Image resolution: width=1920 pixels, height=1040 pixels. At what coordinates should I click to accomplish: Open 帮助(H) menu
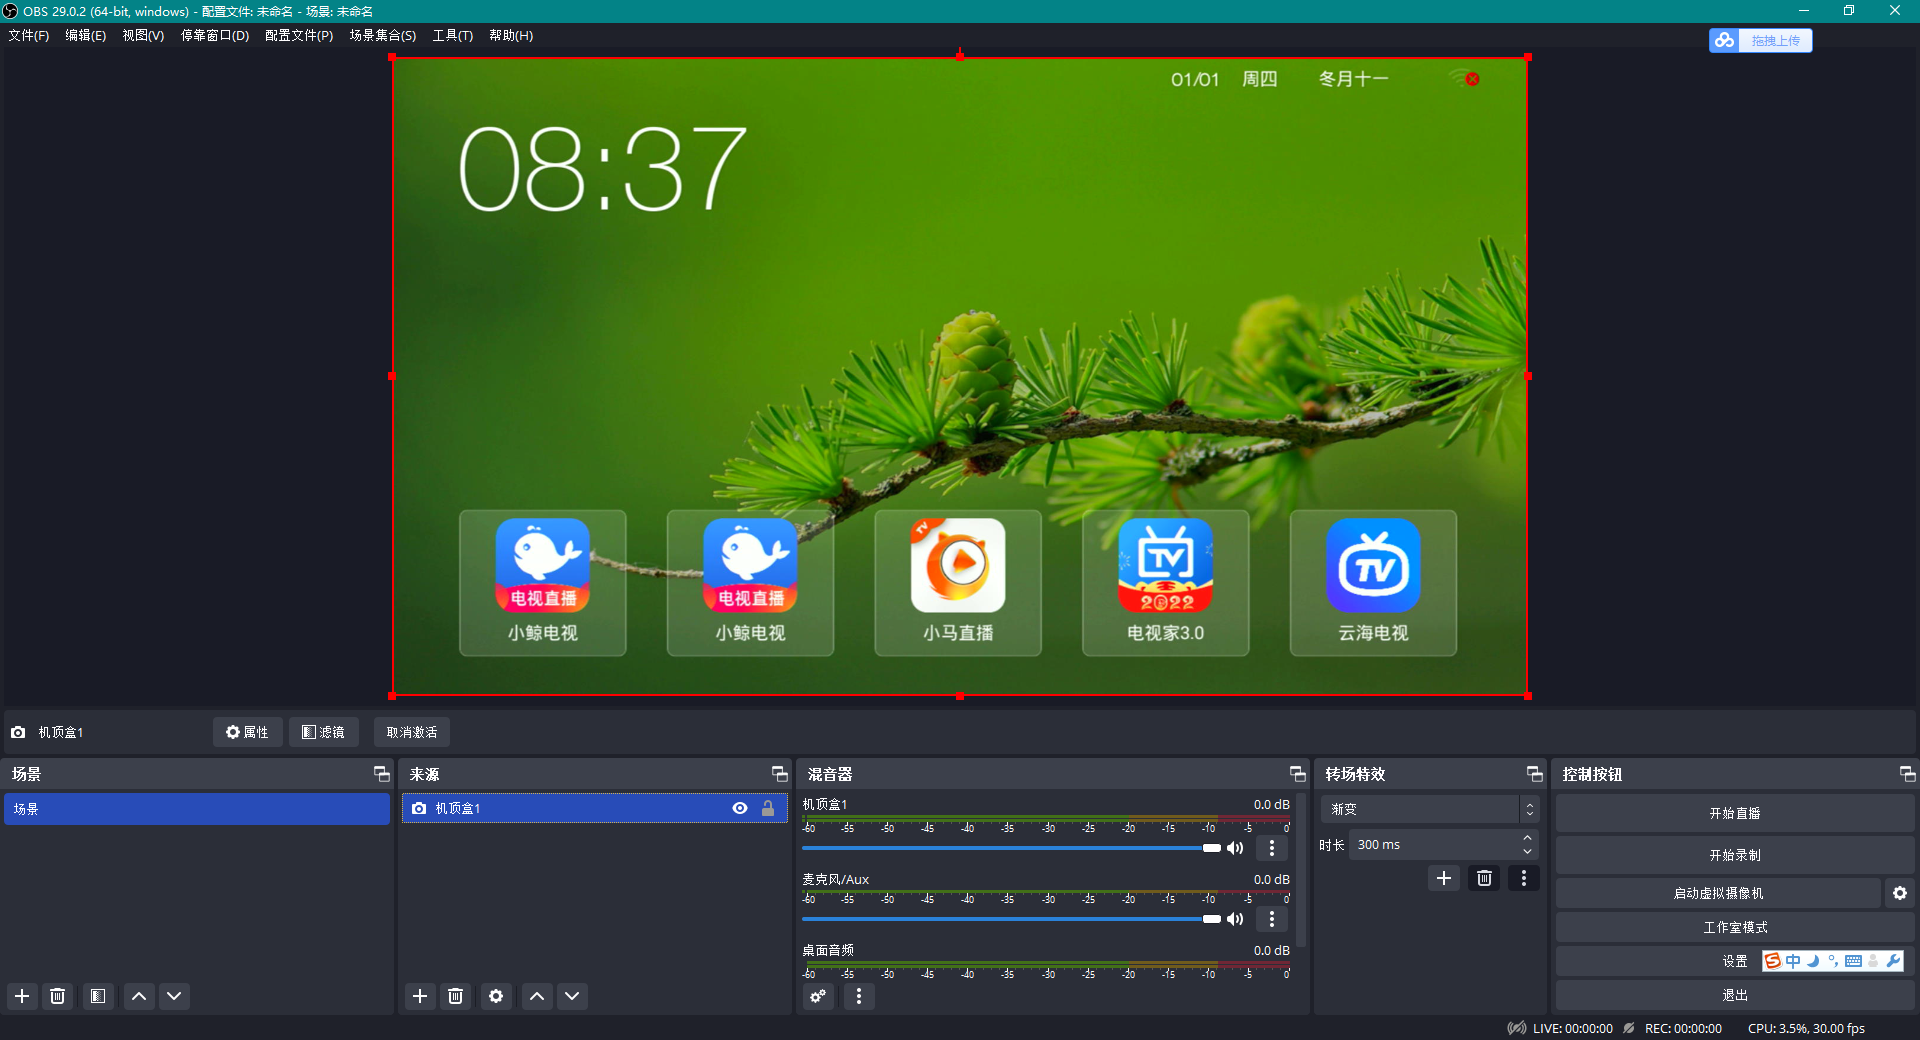[x=511, y=35]
